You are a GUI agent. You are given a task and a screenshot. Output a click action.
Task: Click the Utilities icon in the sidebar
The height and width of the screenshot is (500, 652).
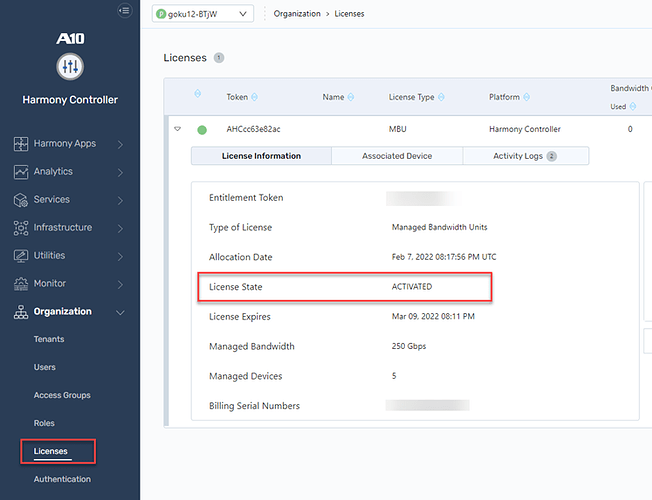21,256
